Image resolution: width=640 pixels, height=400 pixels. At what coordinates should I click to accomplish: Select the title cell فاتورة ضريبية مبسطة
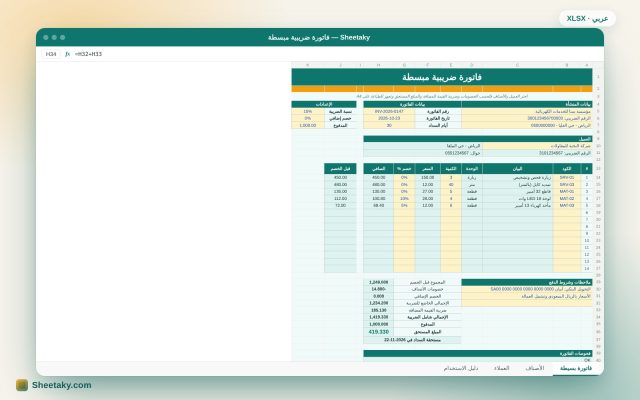pyautogui.click(x=442, y=77)
